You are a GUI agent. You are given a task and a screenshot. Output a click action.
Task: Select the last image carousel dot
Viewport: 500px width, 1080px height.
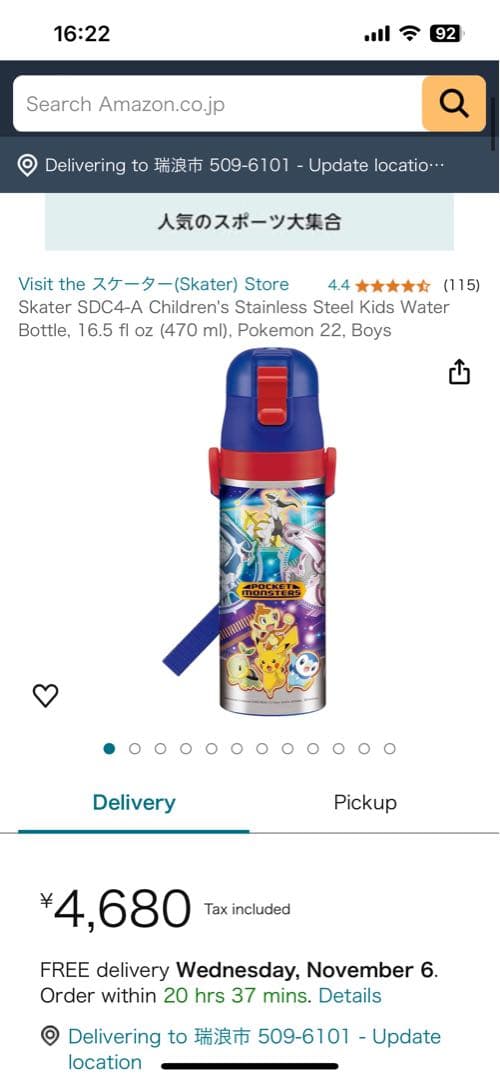tap(390, 749)
